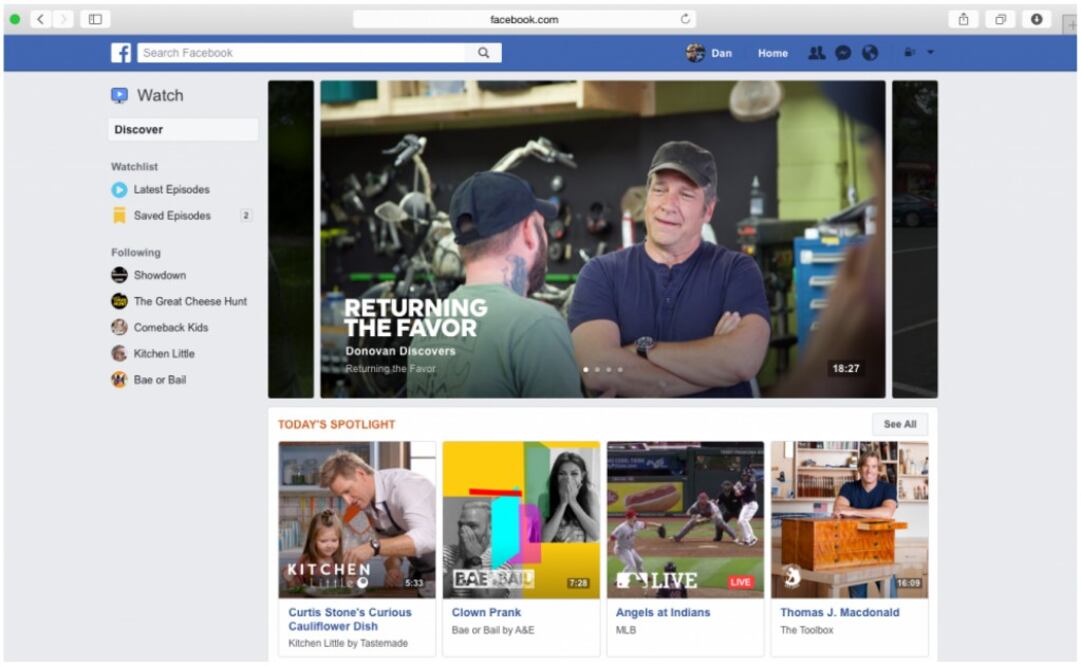Select Showdown under Following
This screenshot has height=666, width=1081.
[x=160, y=275]
